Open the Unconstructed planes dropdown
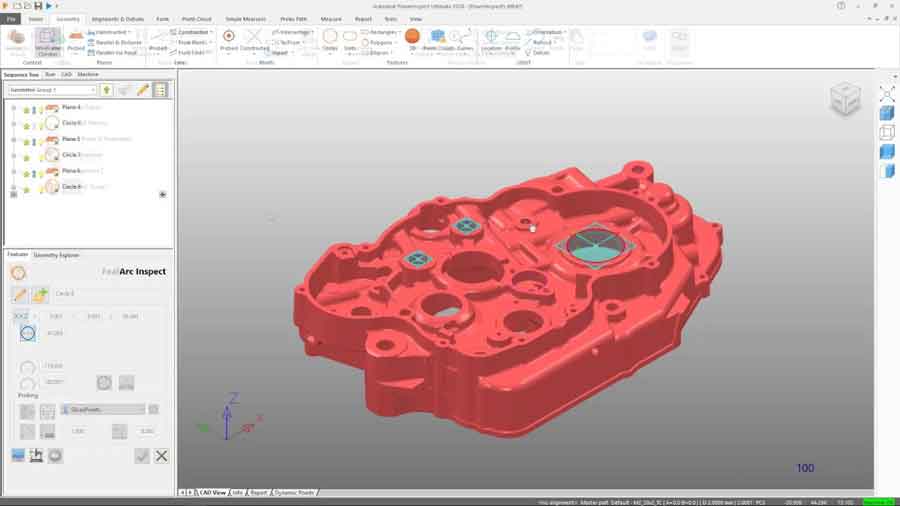The width and height of the screenshot is (900, 506). pos(110,32)
